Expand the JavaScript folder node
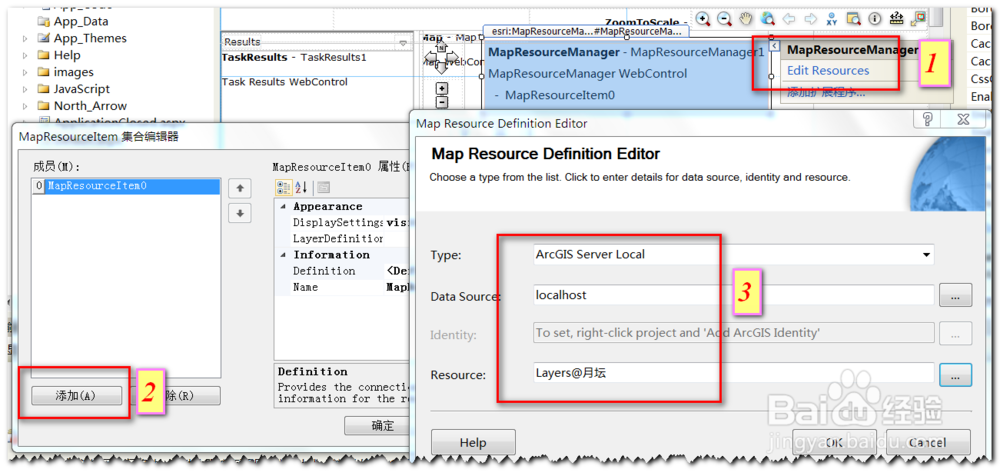Screen dimensions: 1000x476 tap(25, 89)
